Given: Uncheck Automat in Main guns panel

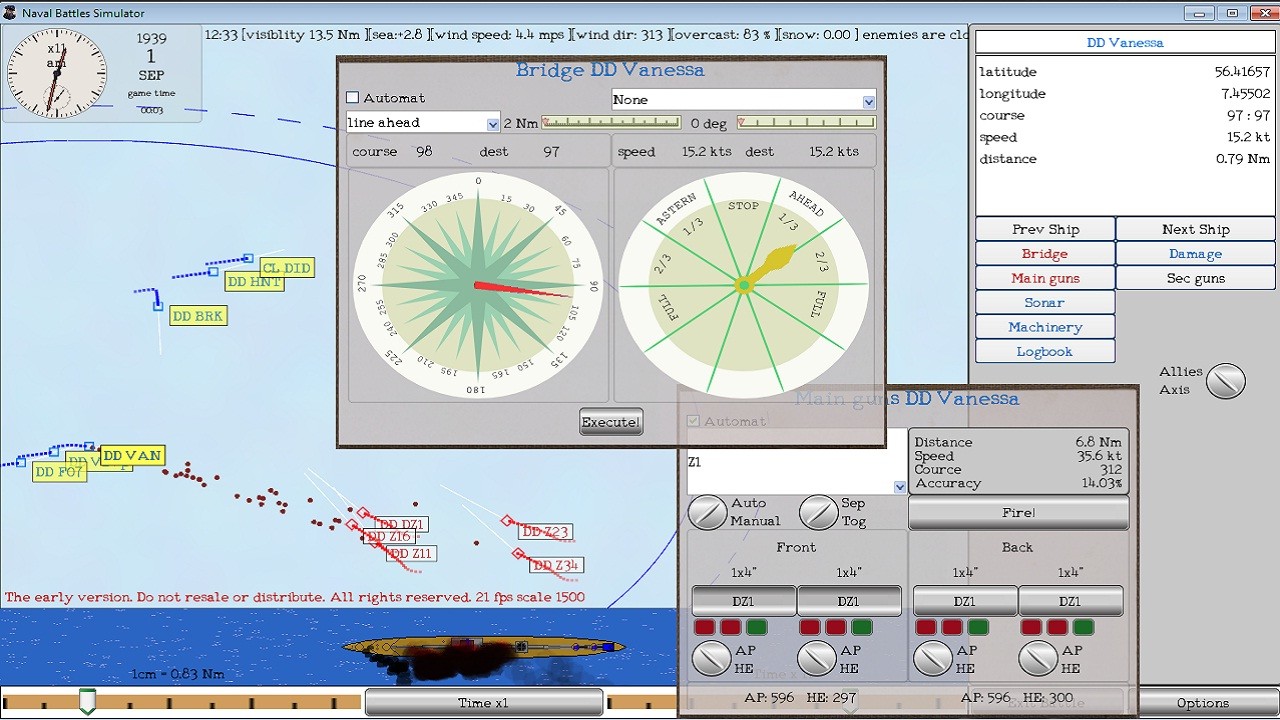Looking at the screenshot, I should coord(694,420).
